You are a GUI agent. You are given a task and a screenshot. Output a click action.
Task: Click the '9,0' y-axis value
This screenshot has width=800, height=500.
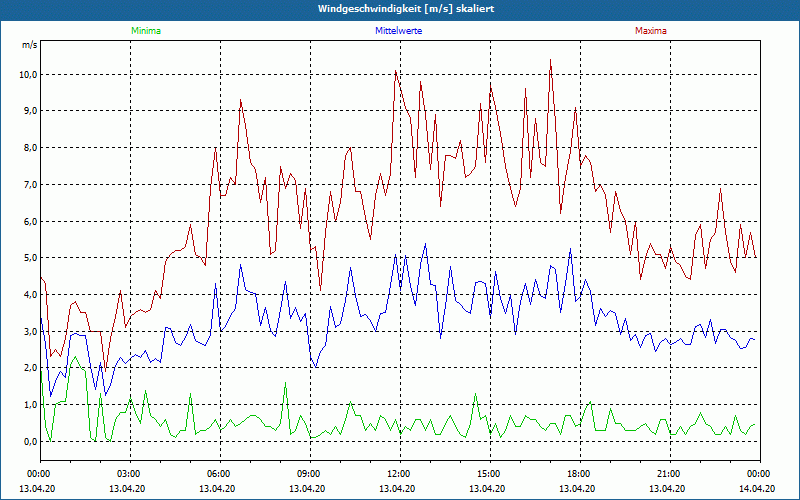(x=30, y=111)
